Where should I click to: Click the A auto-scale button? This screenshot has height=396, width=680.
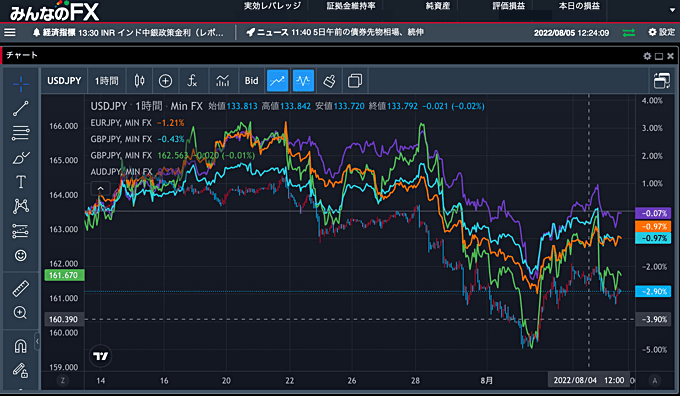coord(655,380)
